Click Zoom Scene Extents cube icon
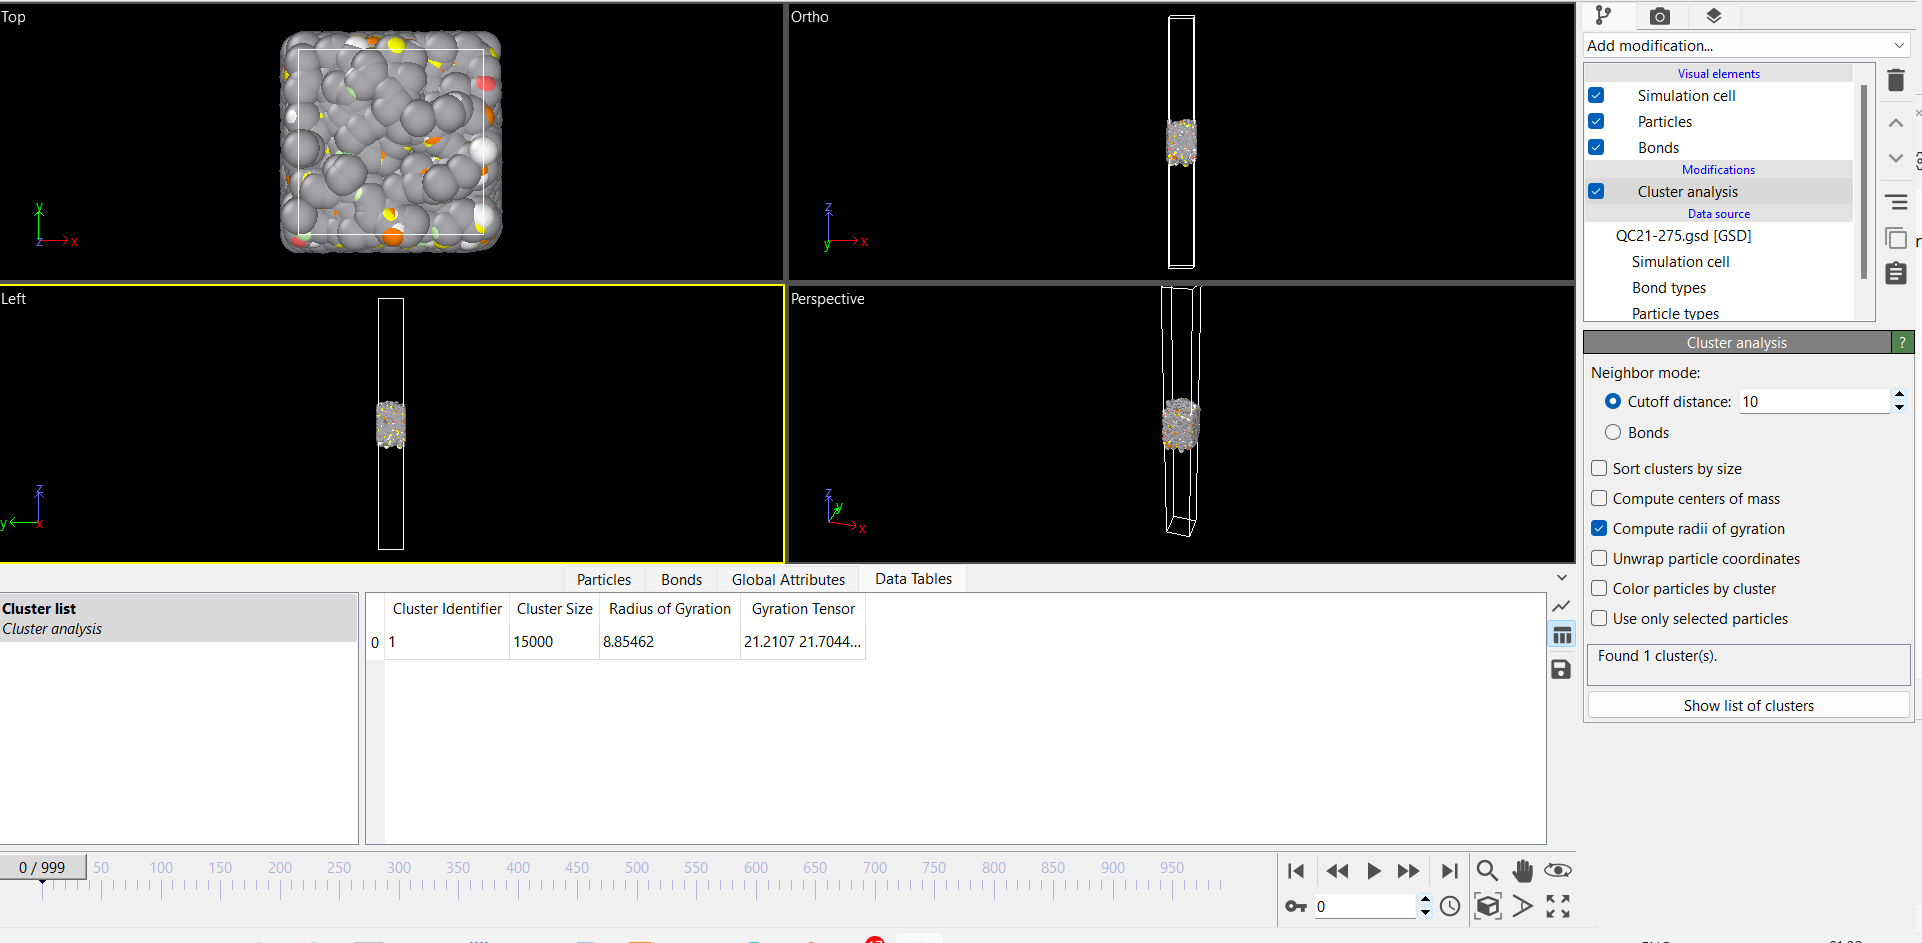 (x=1488, y=906)
